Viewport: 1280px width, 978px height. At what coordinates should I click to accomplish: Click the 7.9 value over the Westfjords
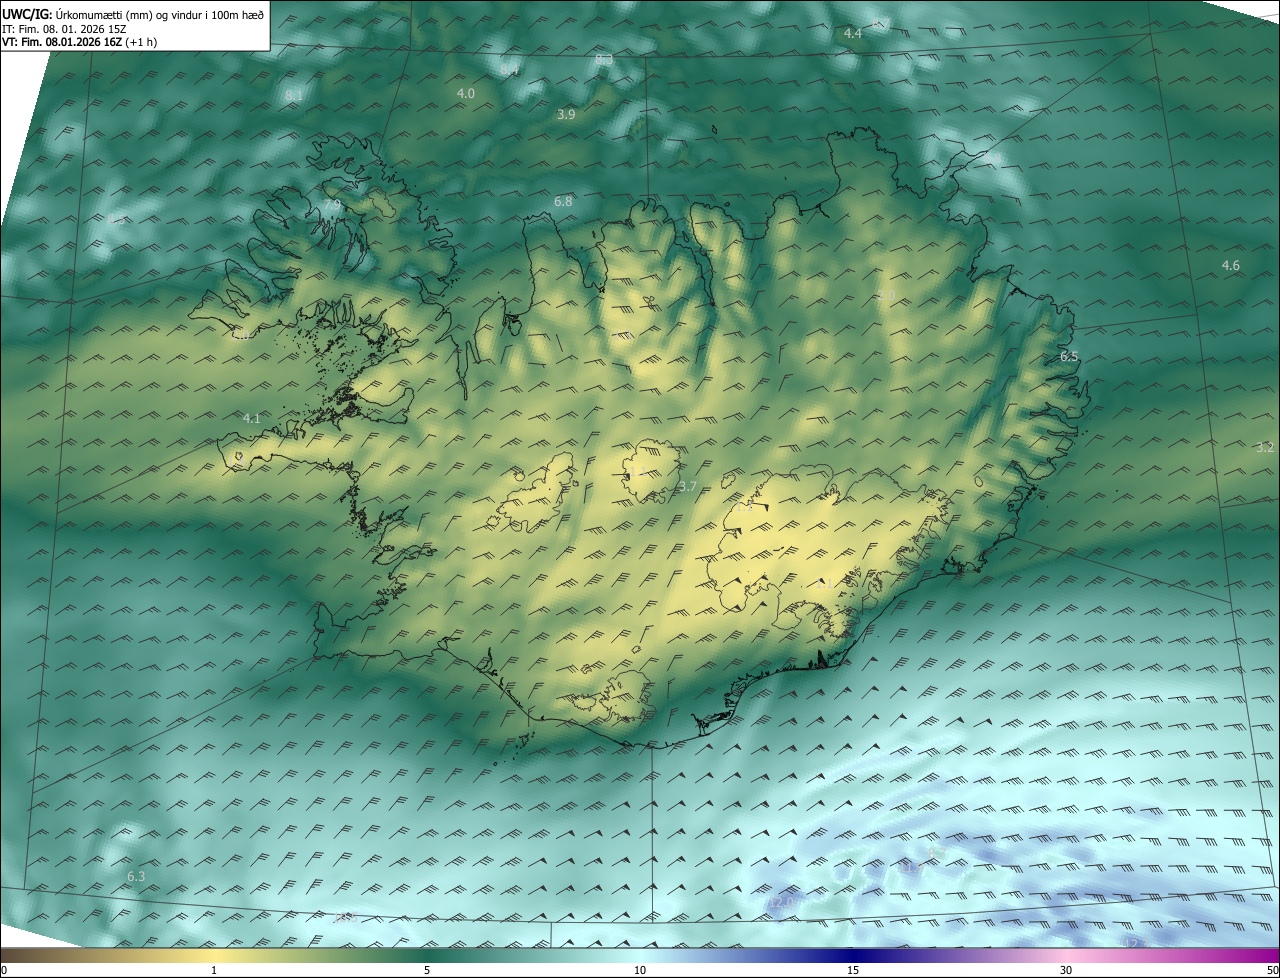pos(332,204)
